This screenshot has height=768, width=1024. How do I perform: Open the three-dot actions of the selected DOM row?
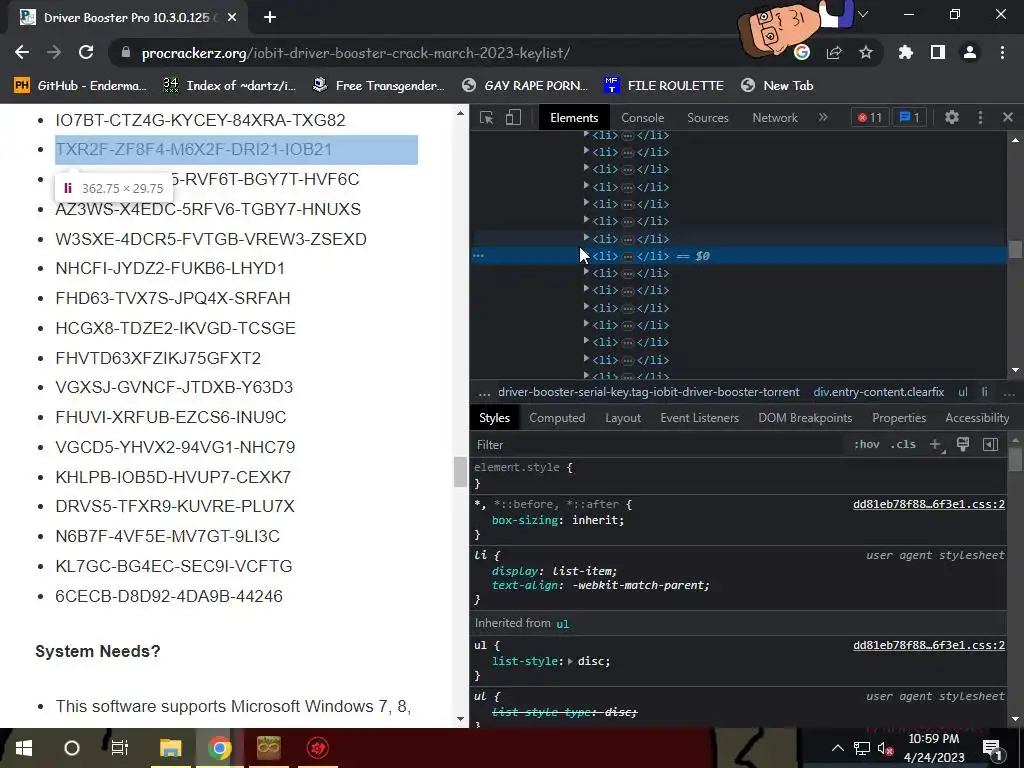(478, 255)
